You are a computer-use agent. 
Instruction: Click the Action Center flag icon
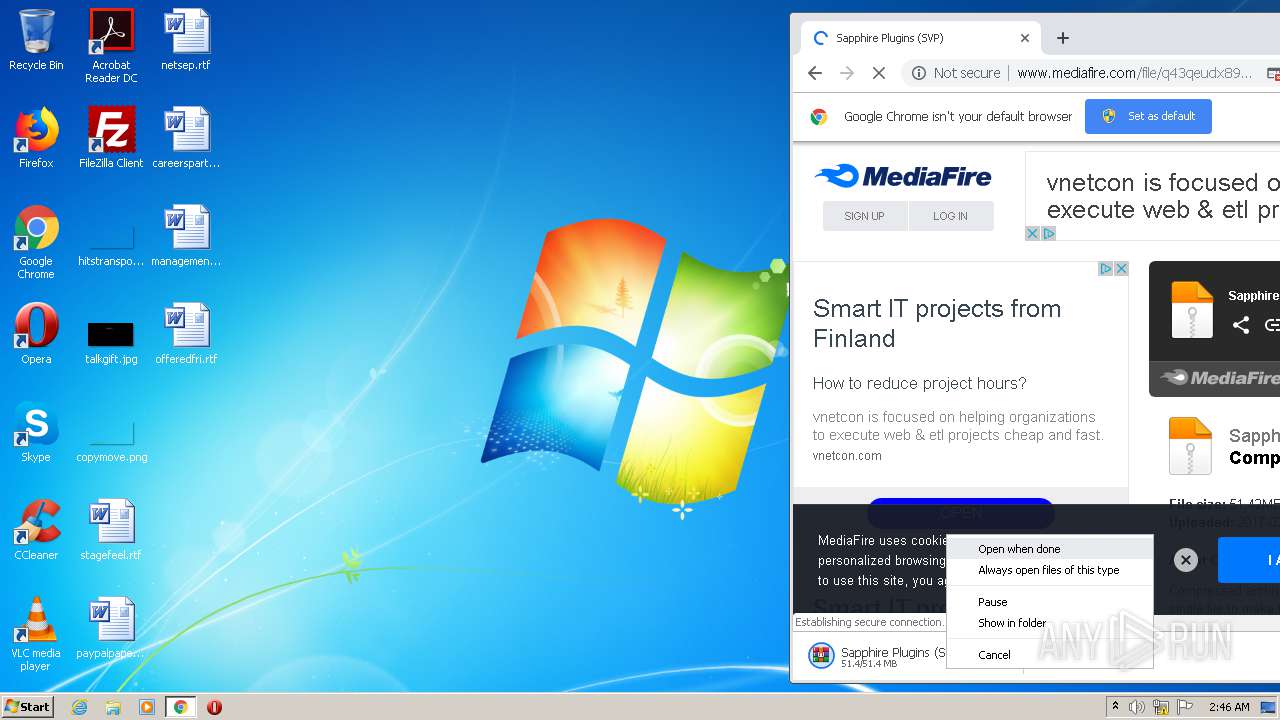(1185, 707)
